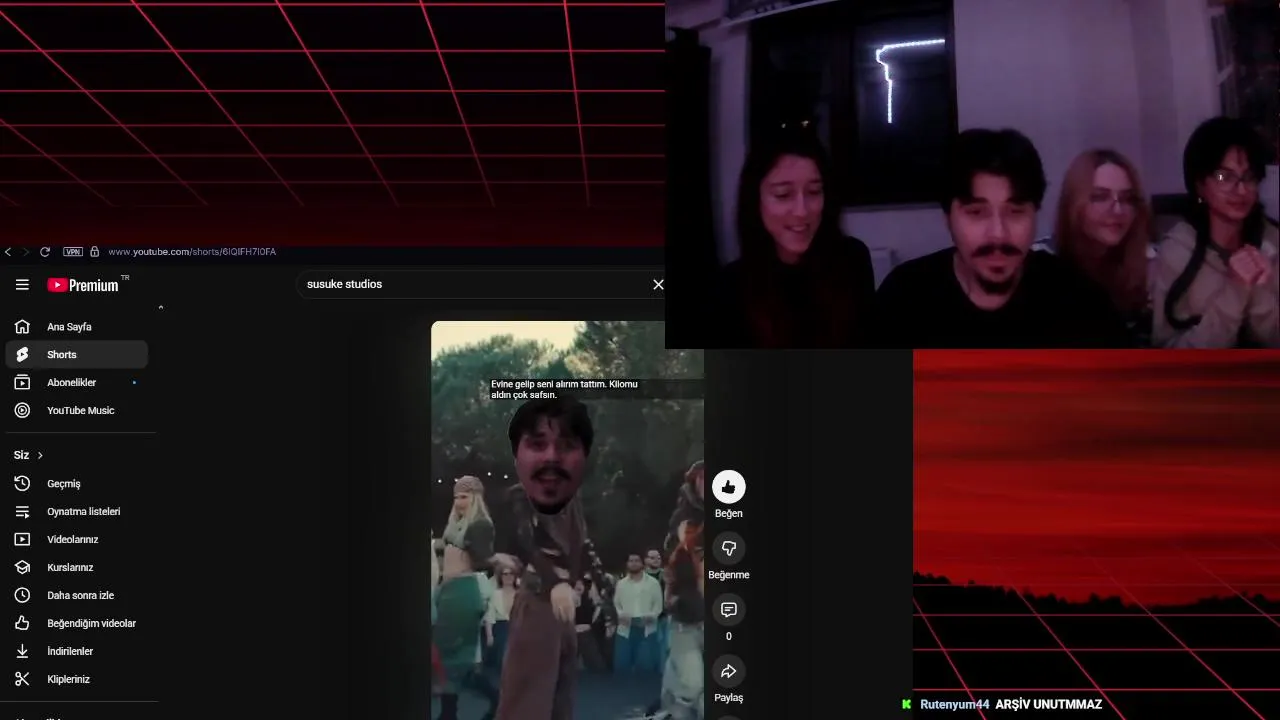Click the watch later clock icon
Image resolution: width=1280 pixels, height=720 pixels.
coord(22,596)
